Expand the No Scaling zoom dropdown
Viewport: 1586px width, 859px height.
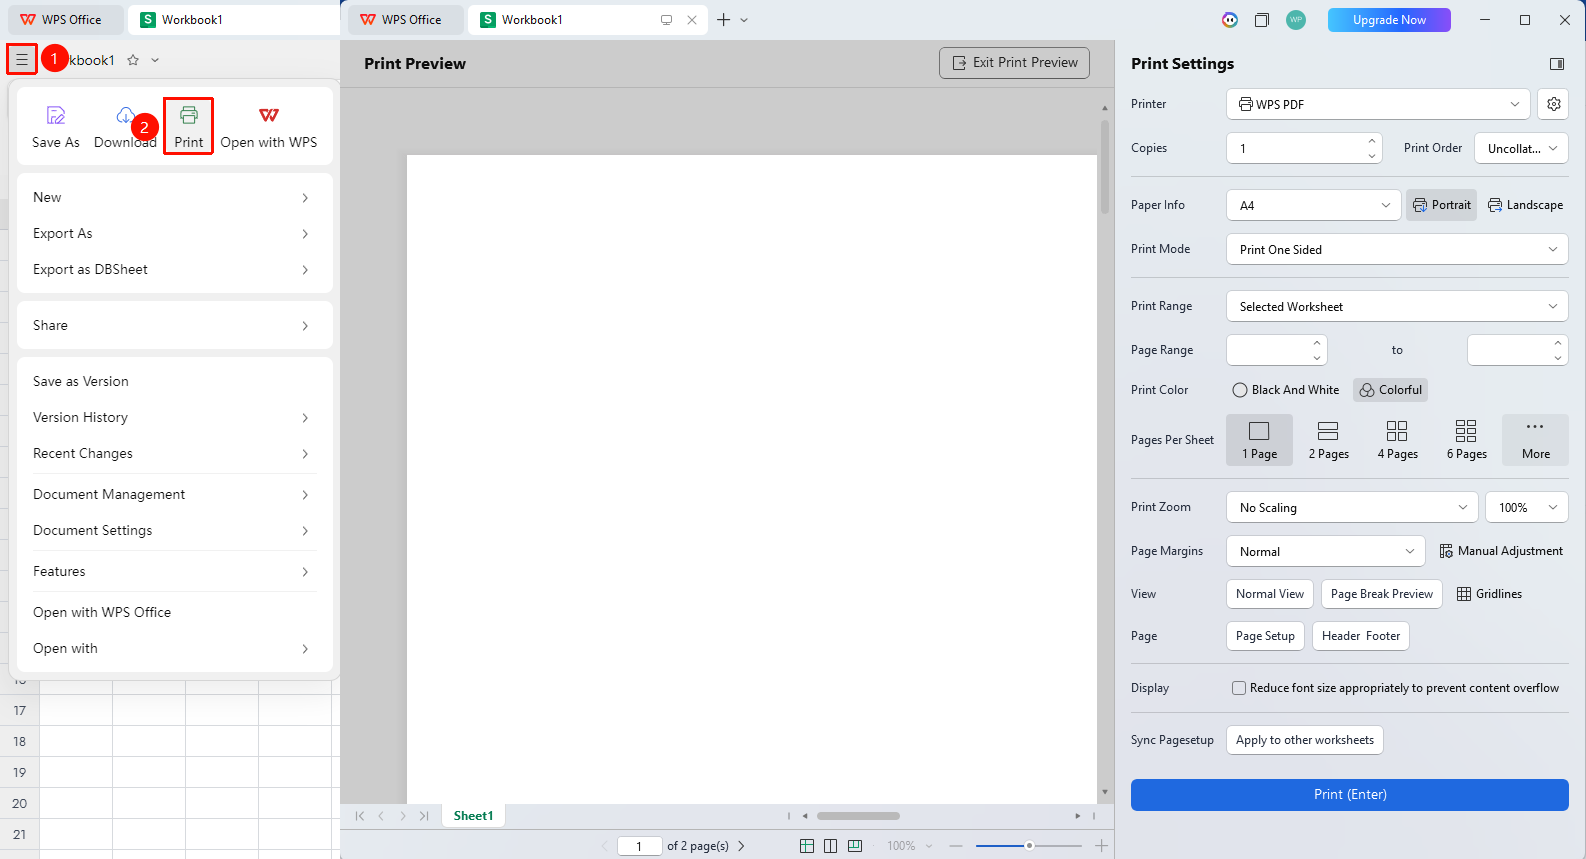pyautogui.click(x=1352, y=507)
